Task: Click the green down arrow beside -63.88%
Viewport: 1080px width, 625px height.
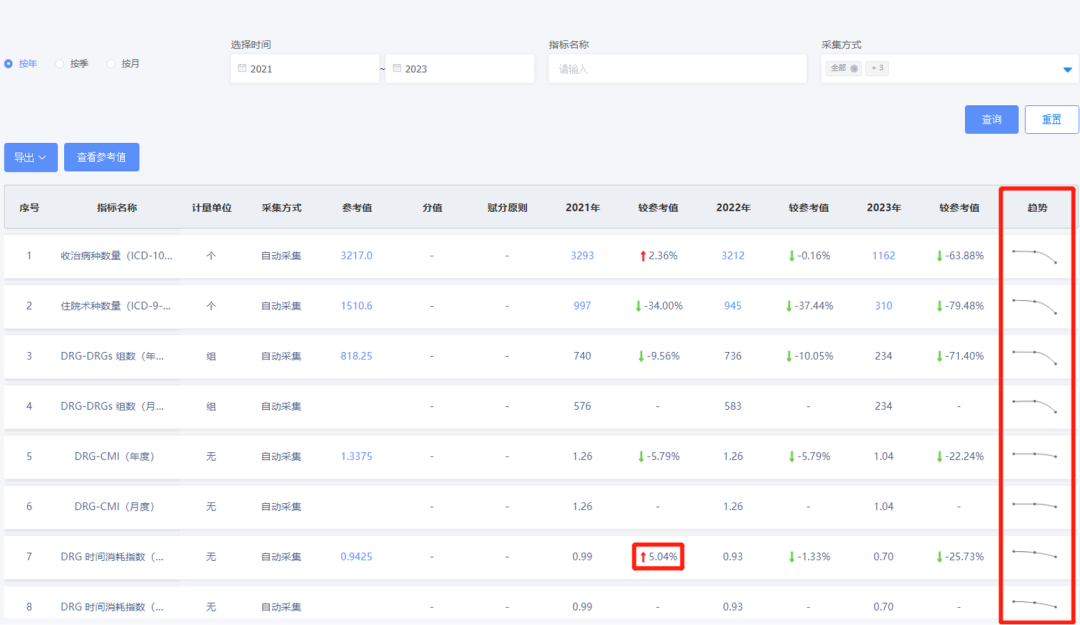Action: (x=939, y=256)
